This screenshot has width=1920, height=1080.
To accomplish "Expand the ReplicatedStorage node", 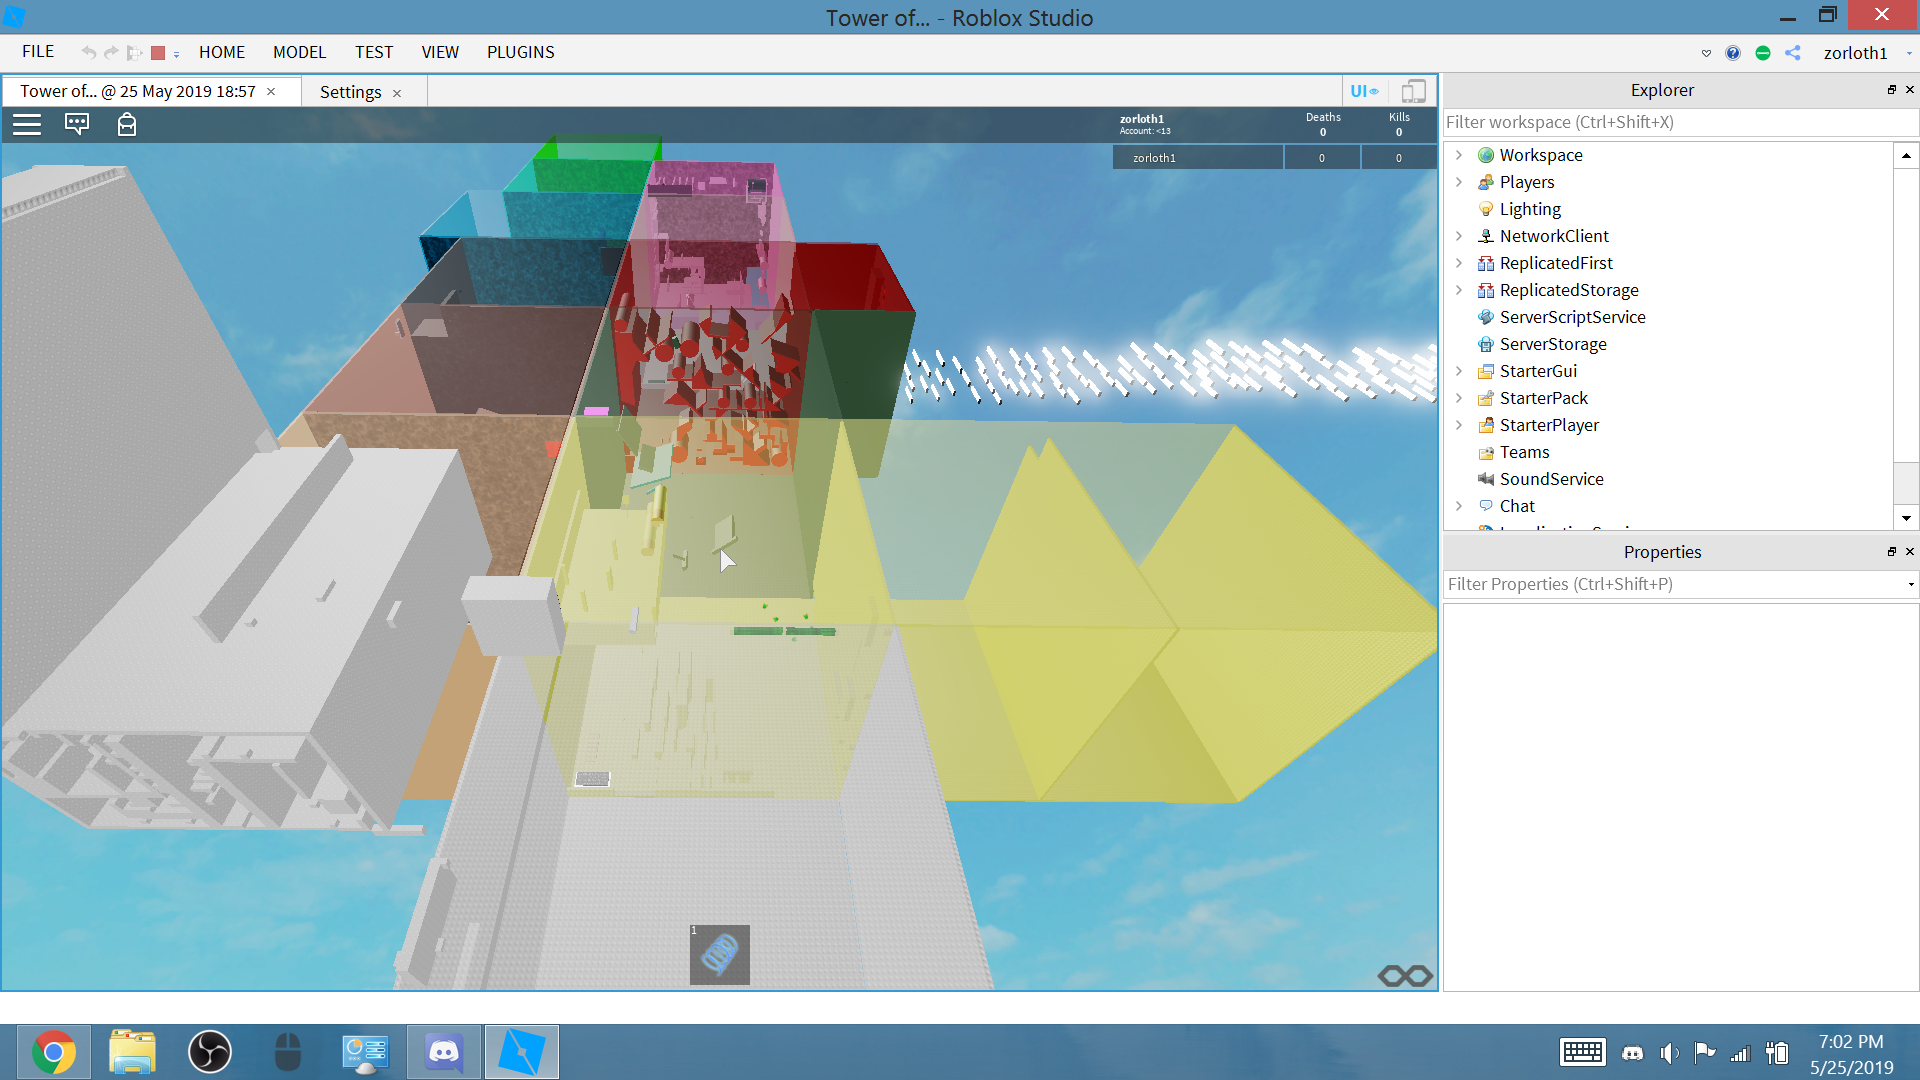I will pyautogui.click(x=1459, y=290).
